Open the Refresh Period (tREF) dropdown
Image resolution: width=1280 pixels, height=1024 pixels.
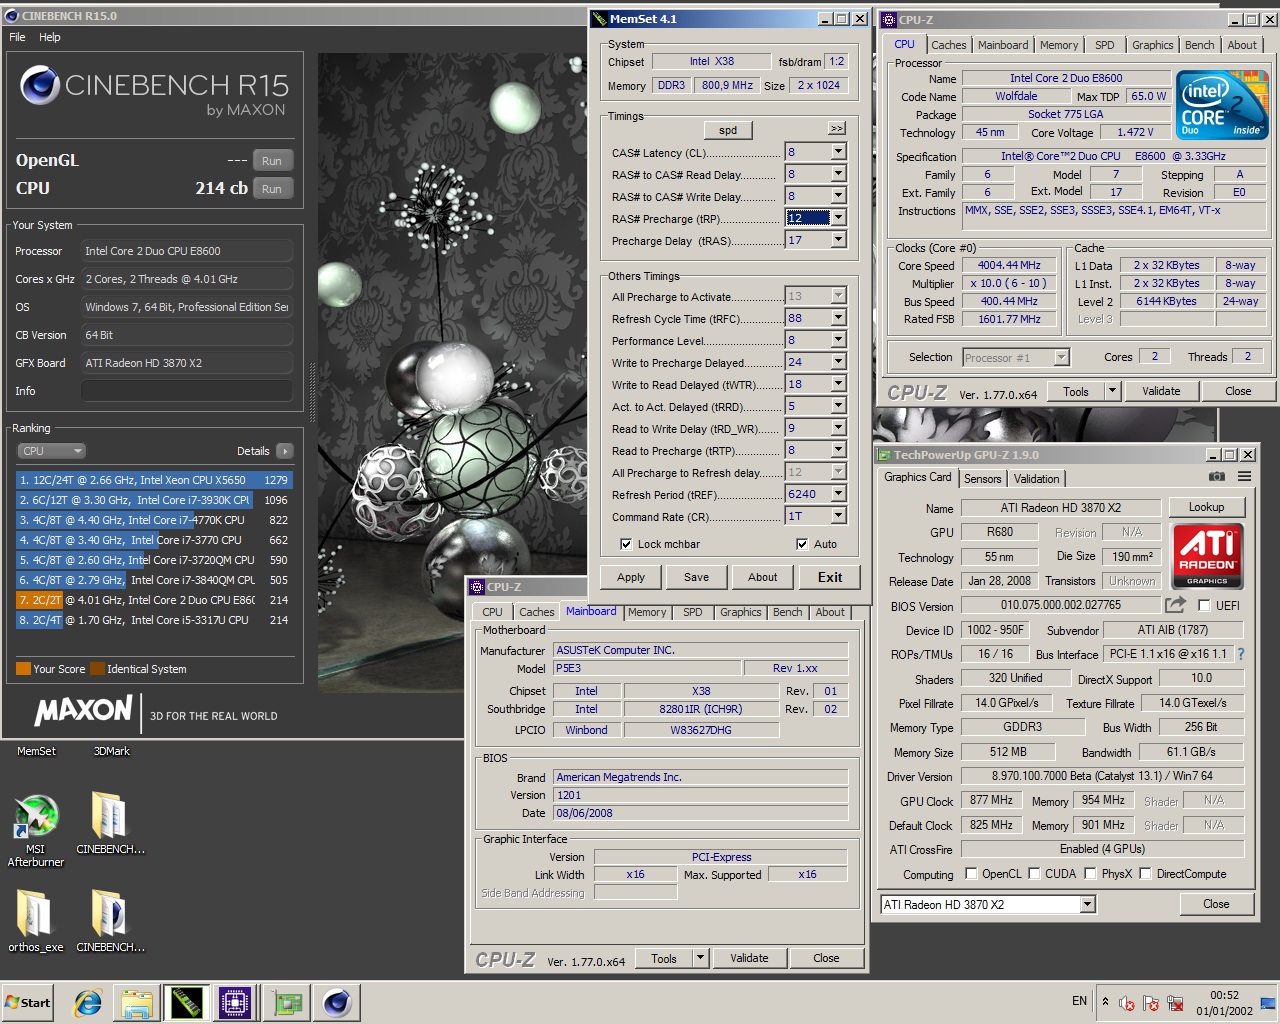pyautogui.click(x=838, y=493)
